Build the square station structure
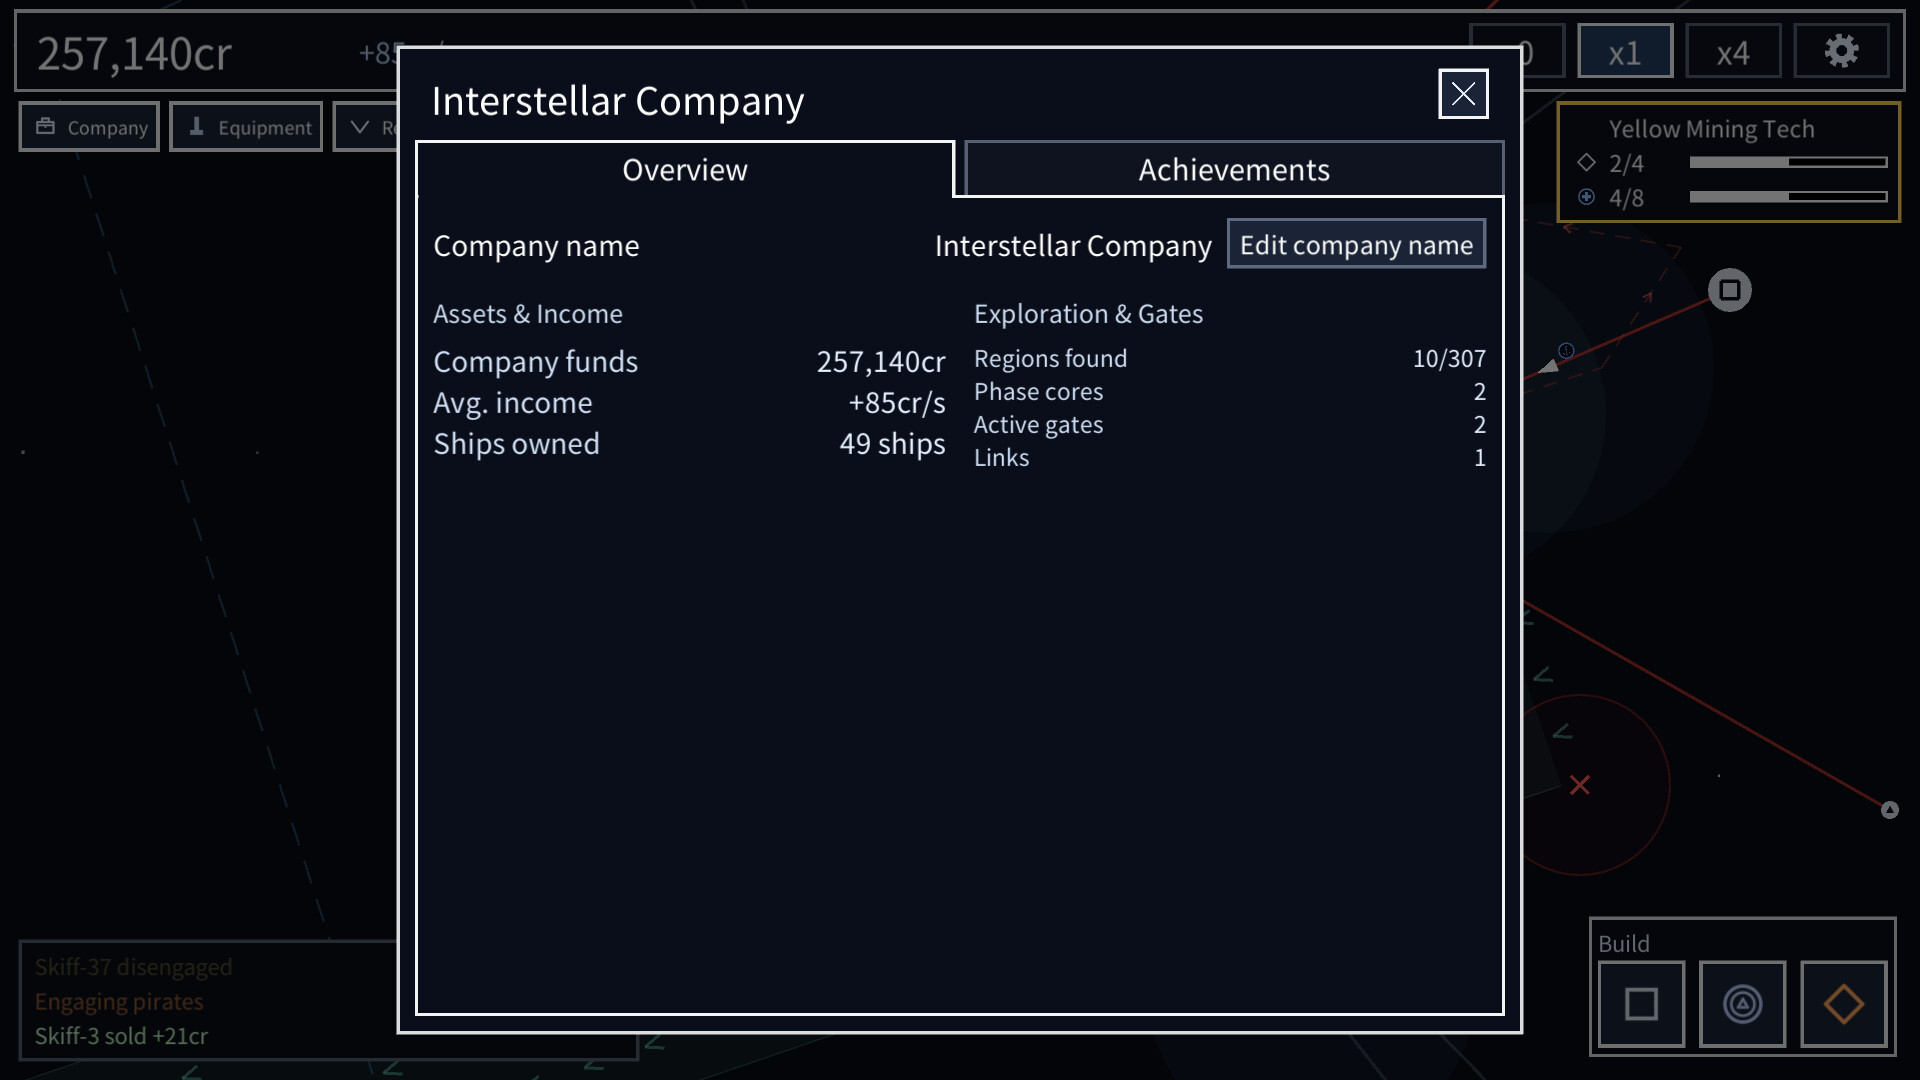1920x1080 pixels. click(x=1641, y=1004)
